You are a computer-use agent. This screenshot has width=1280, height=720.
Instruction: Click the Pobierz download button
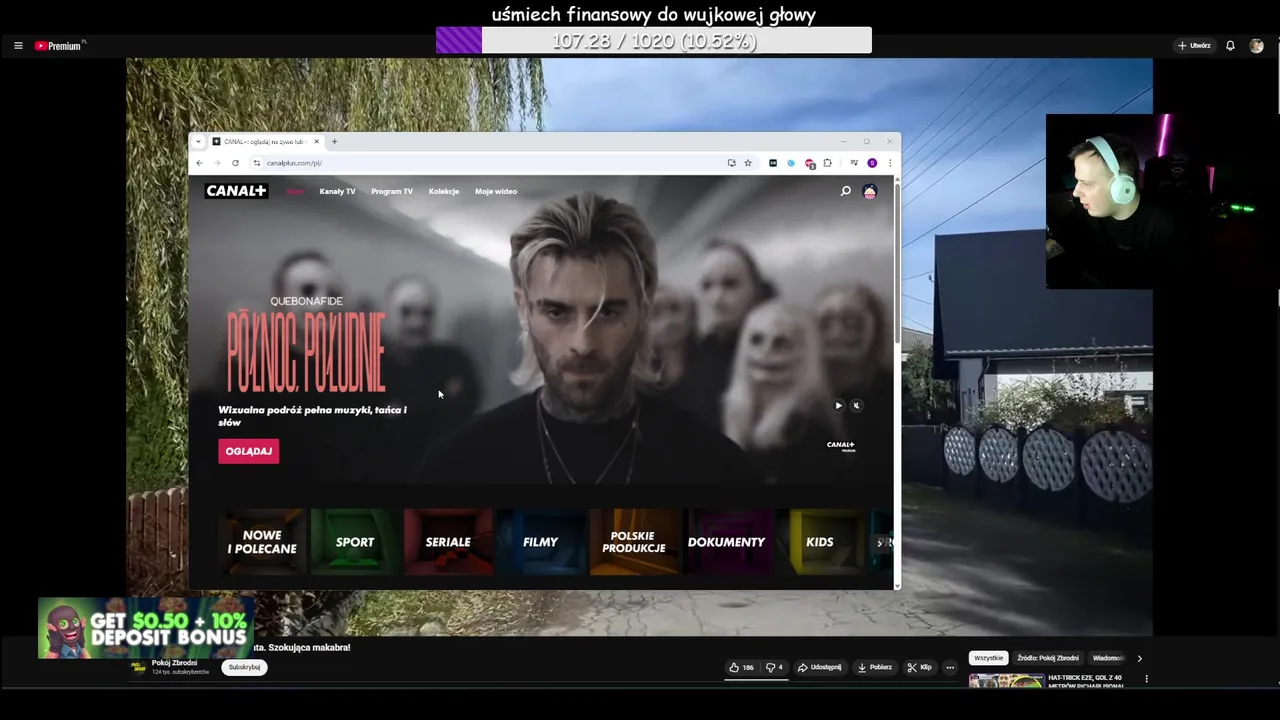tap(874, 667)
